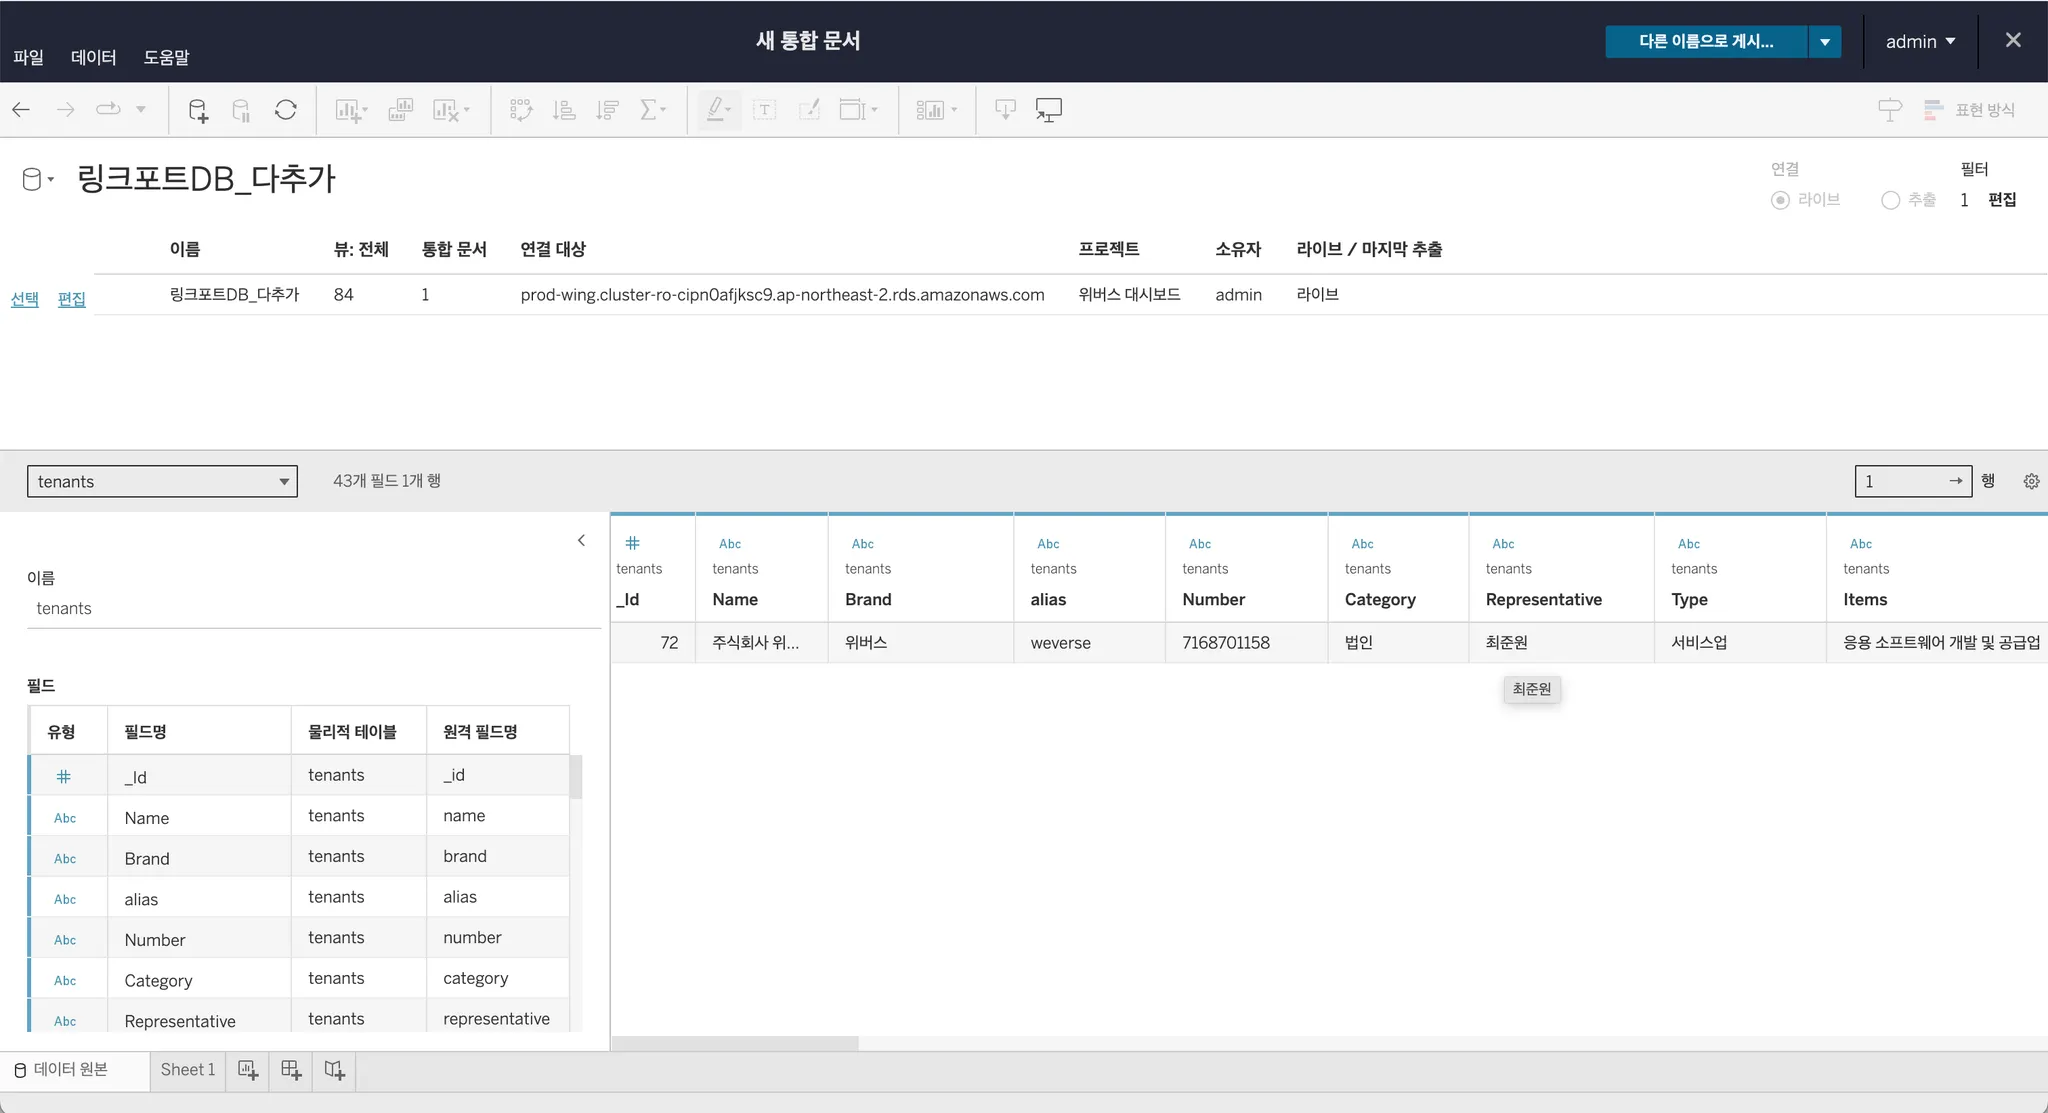Open the 데이터 menu
The height and width of the screenshot is (1113, 2048).
[93, 57]
